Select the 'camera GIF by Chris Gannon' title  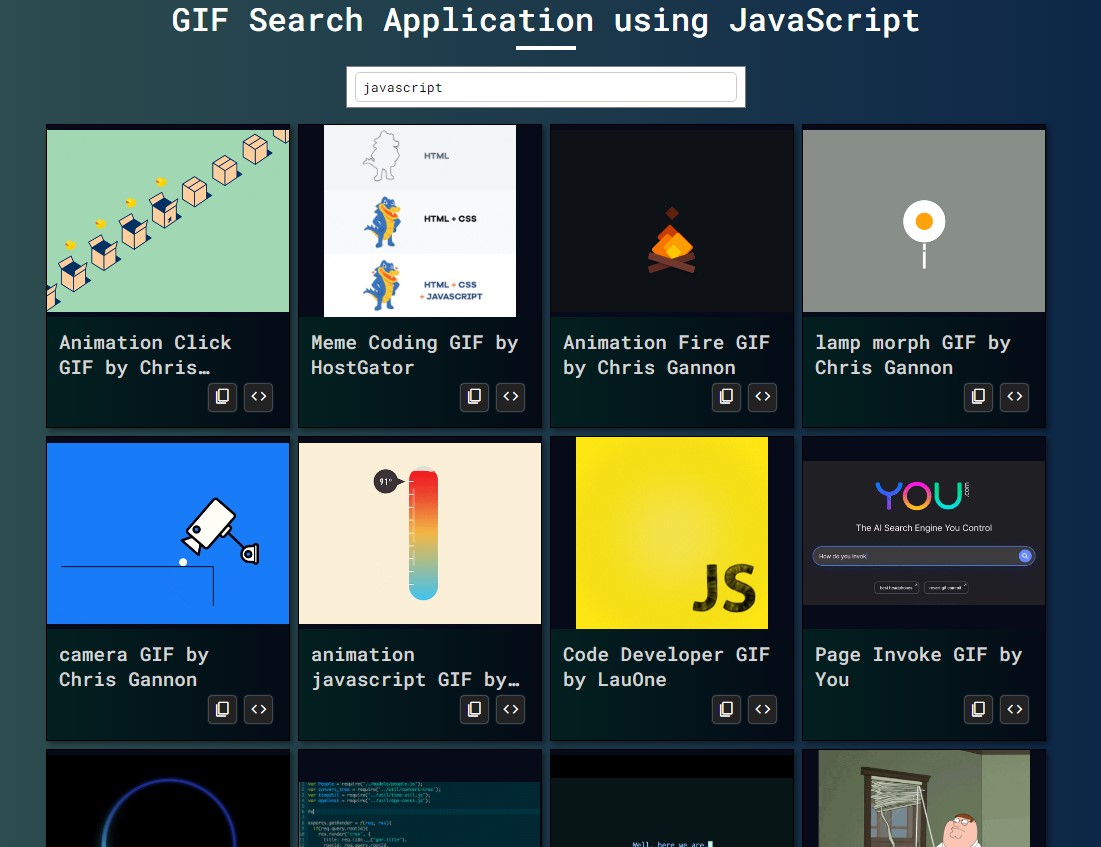click(x=134, y=667)
